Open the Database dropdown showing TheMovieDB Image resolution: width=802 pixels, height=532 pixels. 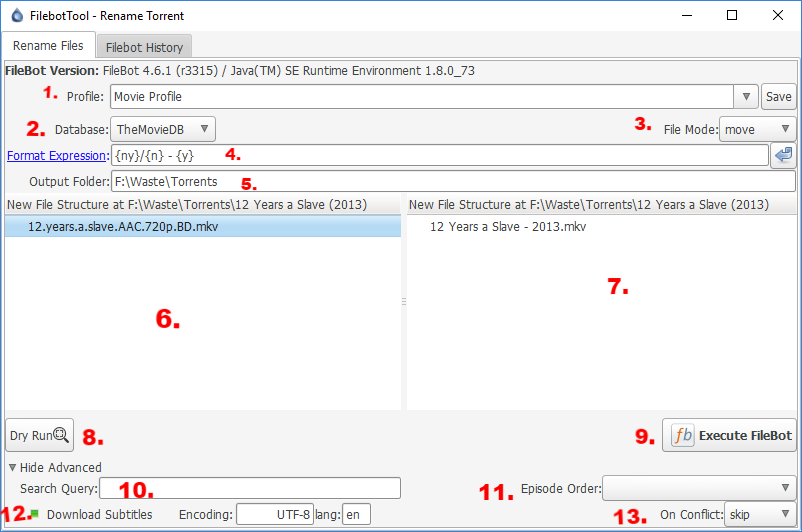pyautogui.click(x=163, y=129)
